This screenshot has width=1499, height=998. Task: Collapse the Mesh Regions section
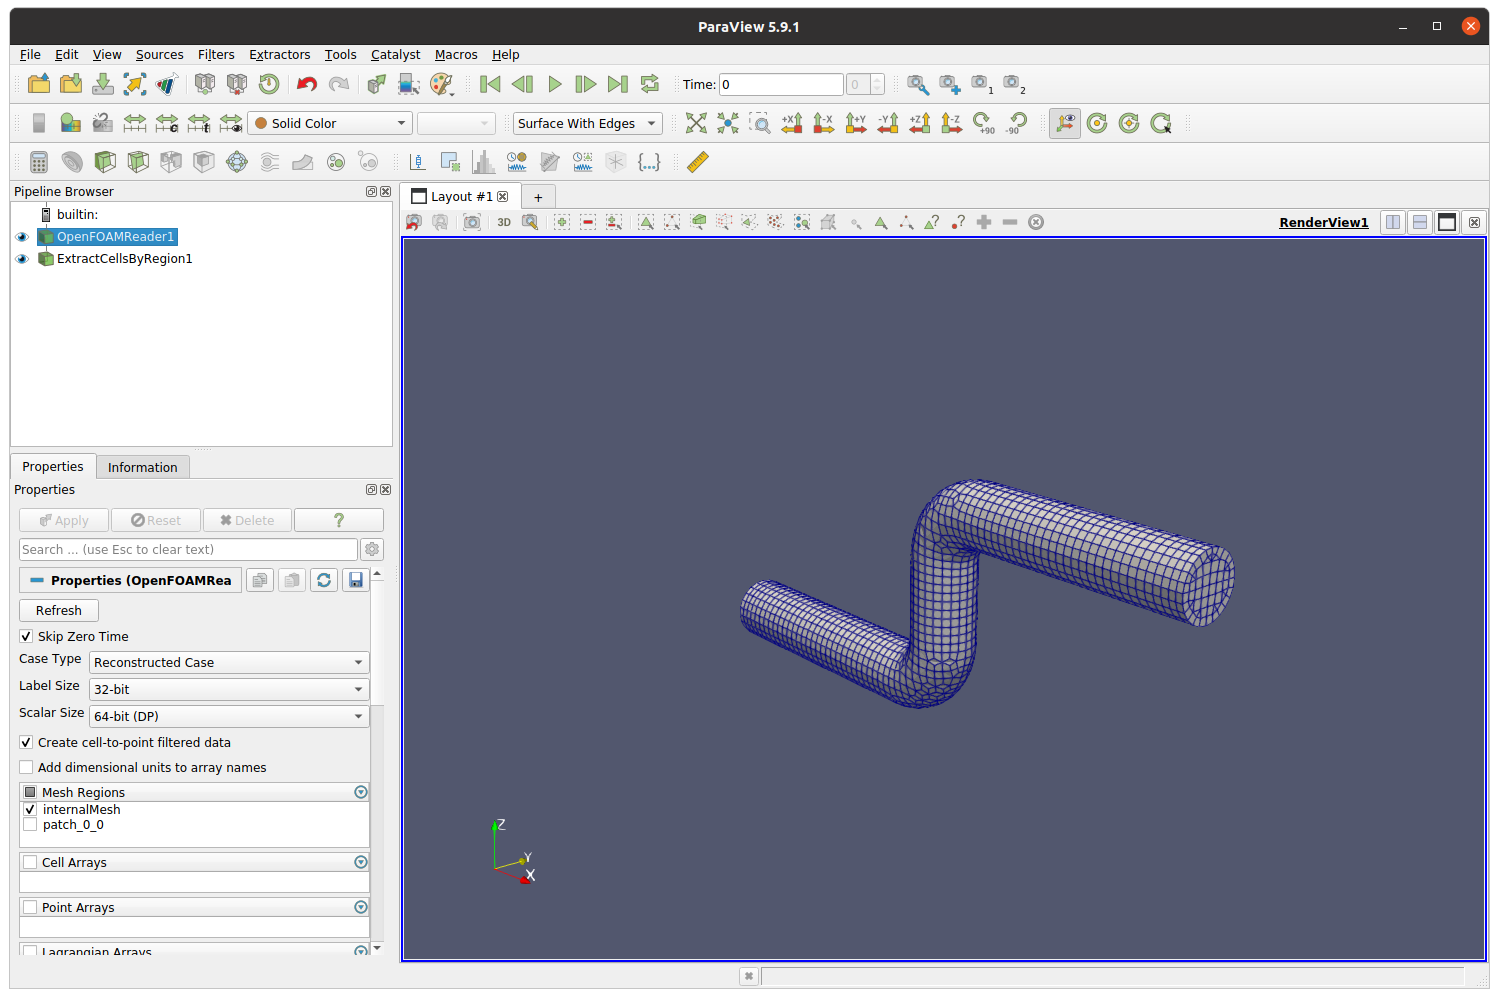361,792
